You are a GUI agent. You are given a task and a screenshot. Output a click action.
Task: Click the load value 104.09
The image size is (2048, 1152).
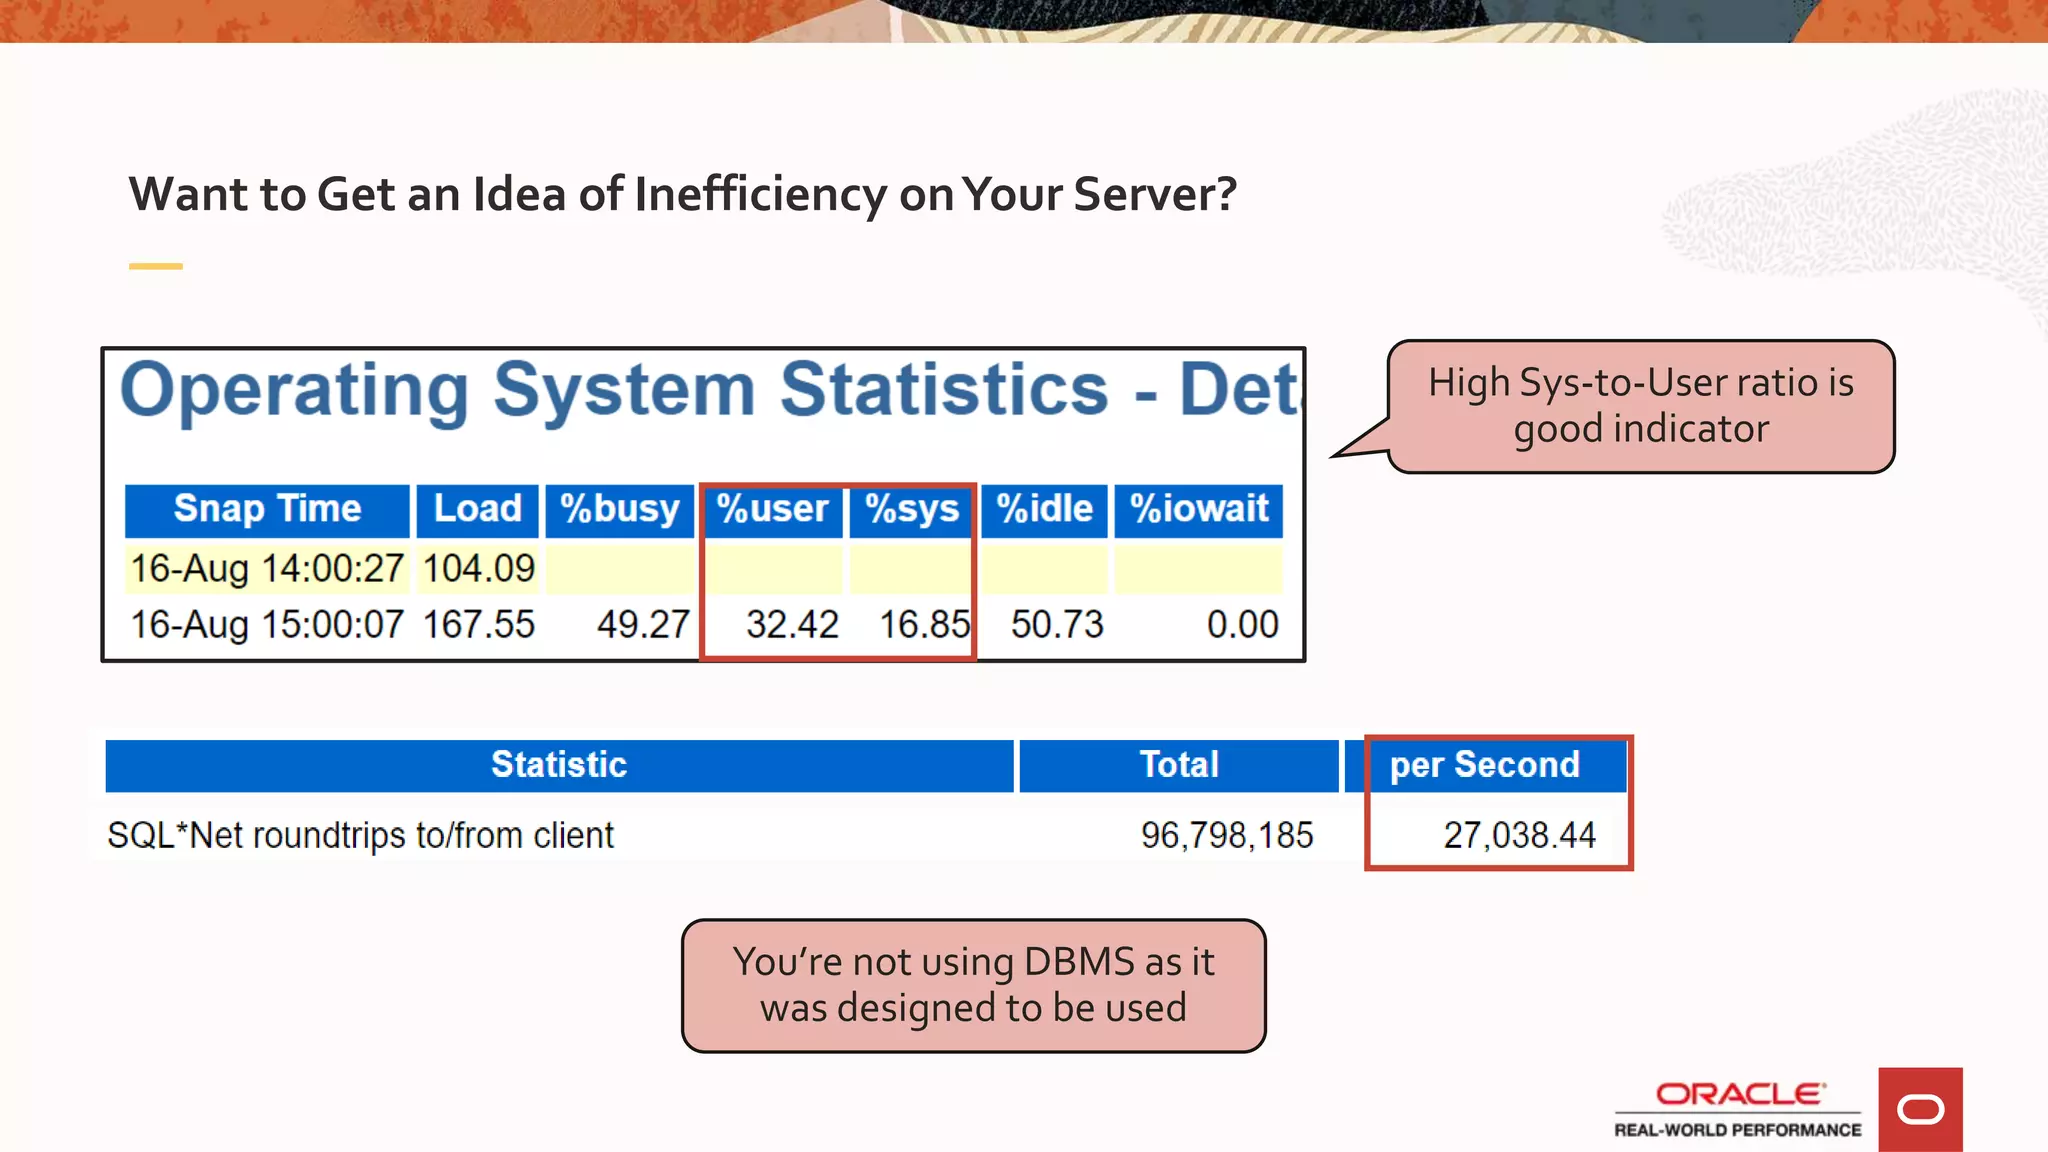coord(478,568)
